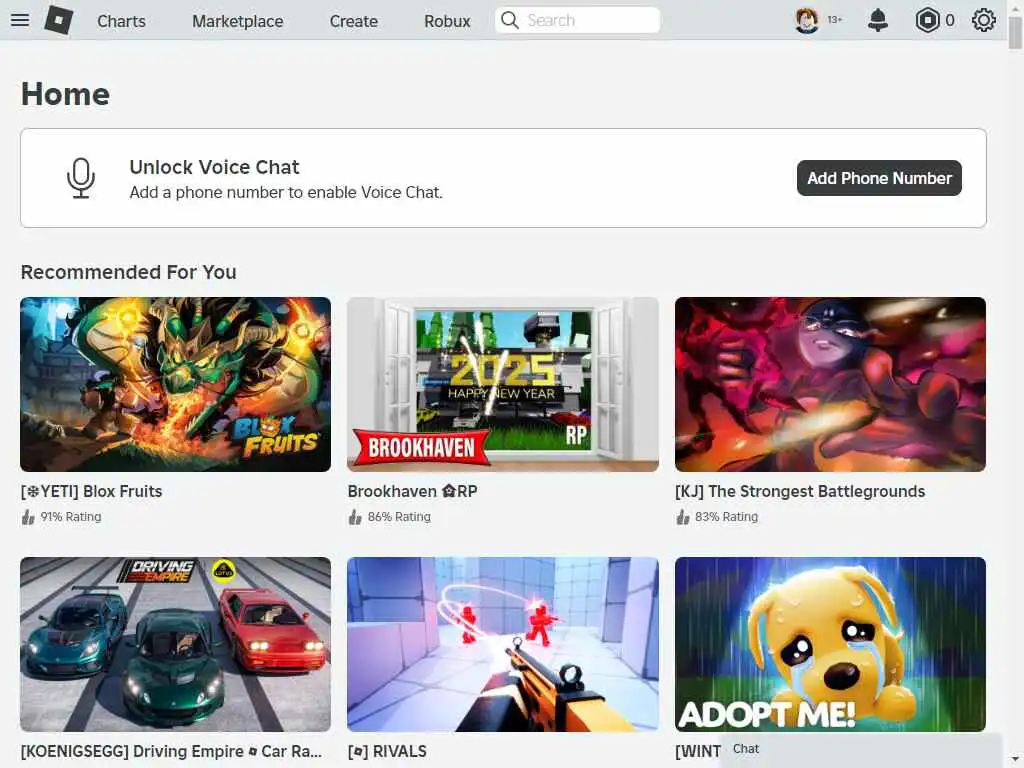Open the Robux tab

pos(447,21)
